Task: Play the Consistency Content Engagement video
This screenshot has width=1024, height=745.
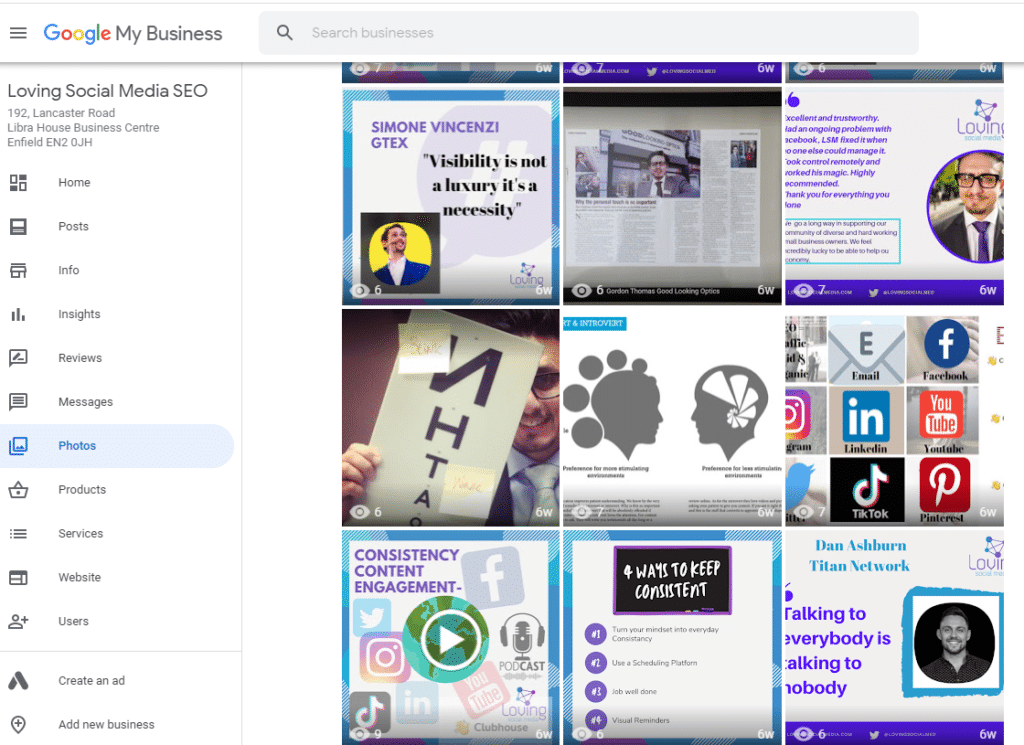Action: pos(451,639)
